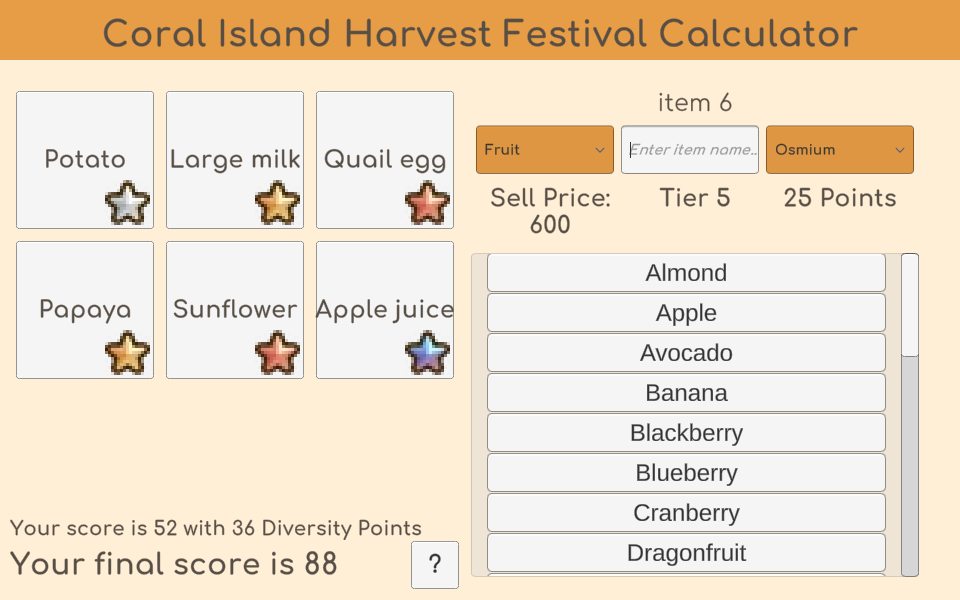The image size is (960, 600).
Task: Select Dragonfruit at the bottom of the list
Action: coord(686,552)
